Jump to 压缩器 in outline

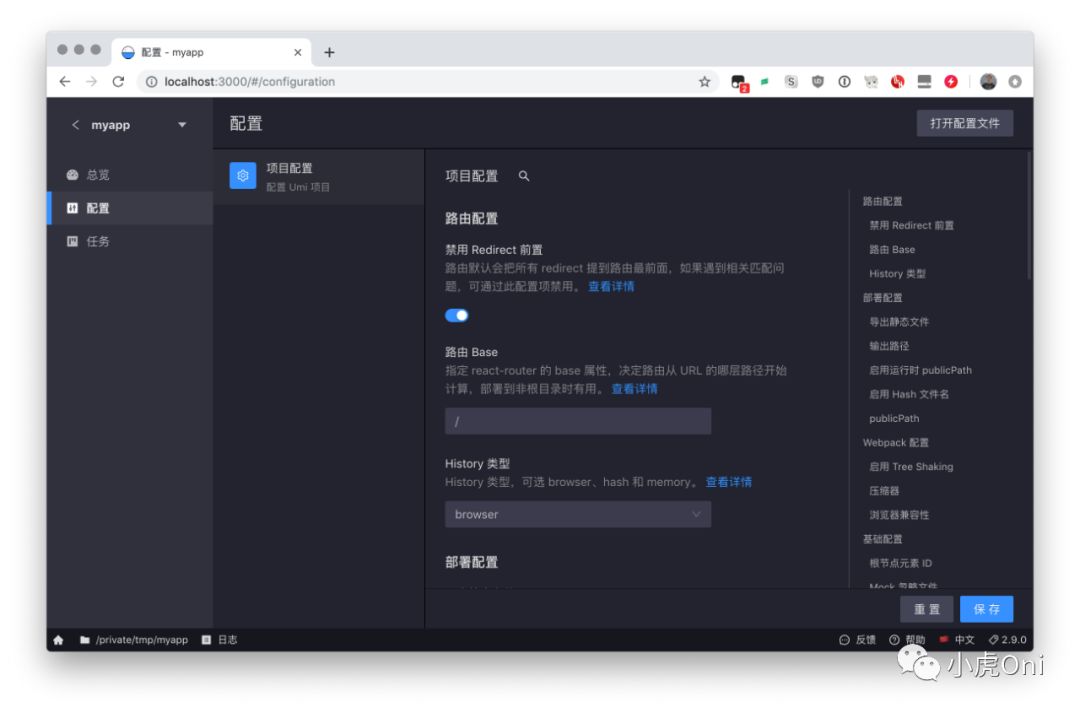point(884,490)
